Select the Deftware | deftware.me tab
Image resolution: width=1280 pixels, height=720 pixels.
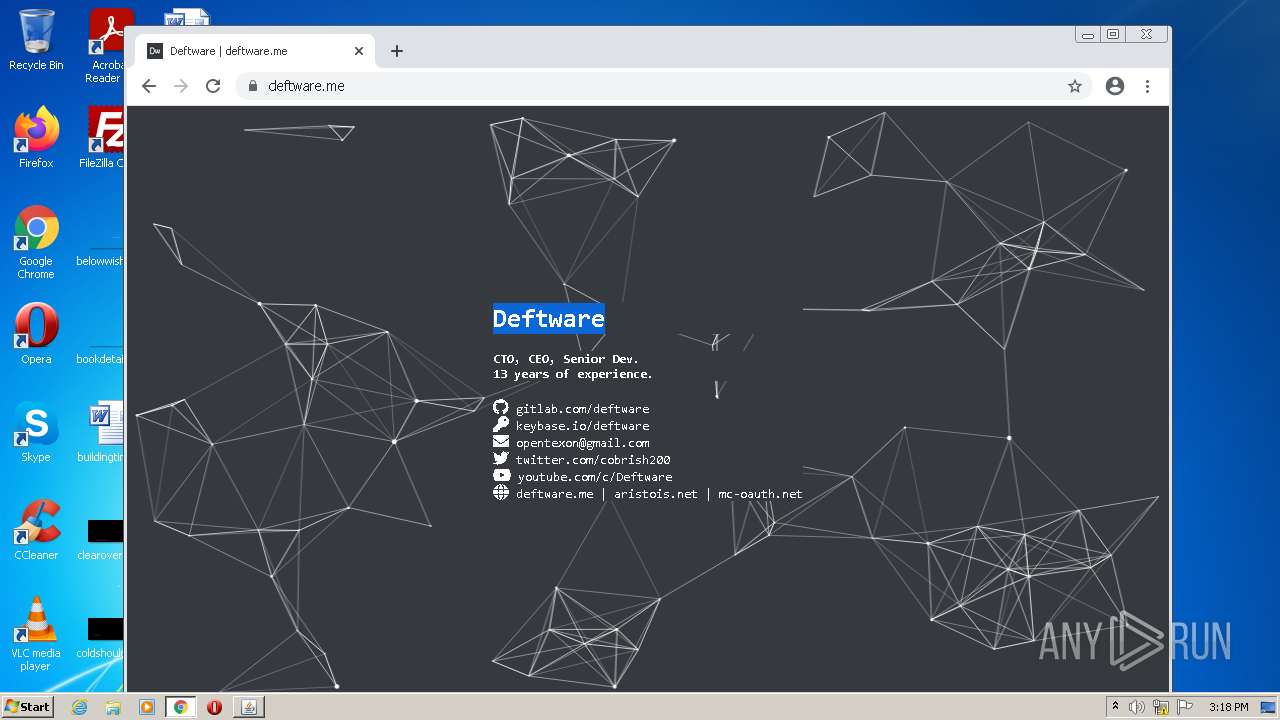[x=256, y=51]
